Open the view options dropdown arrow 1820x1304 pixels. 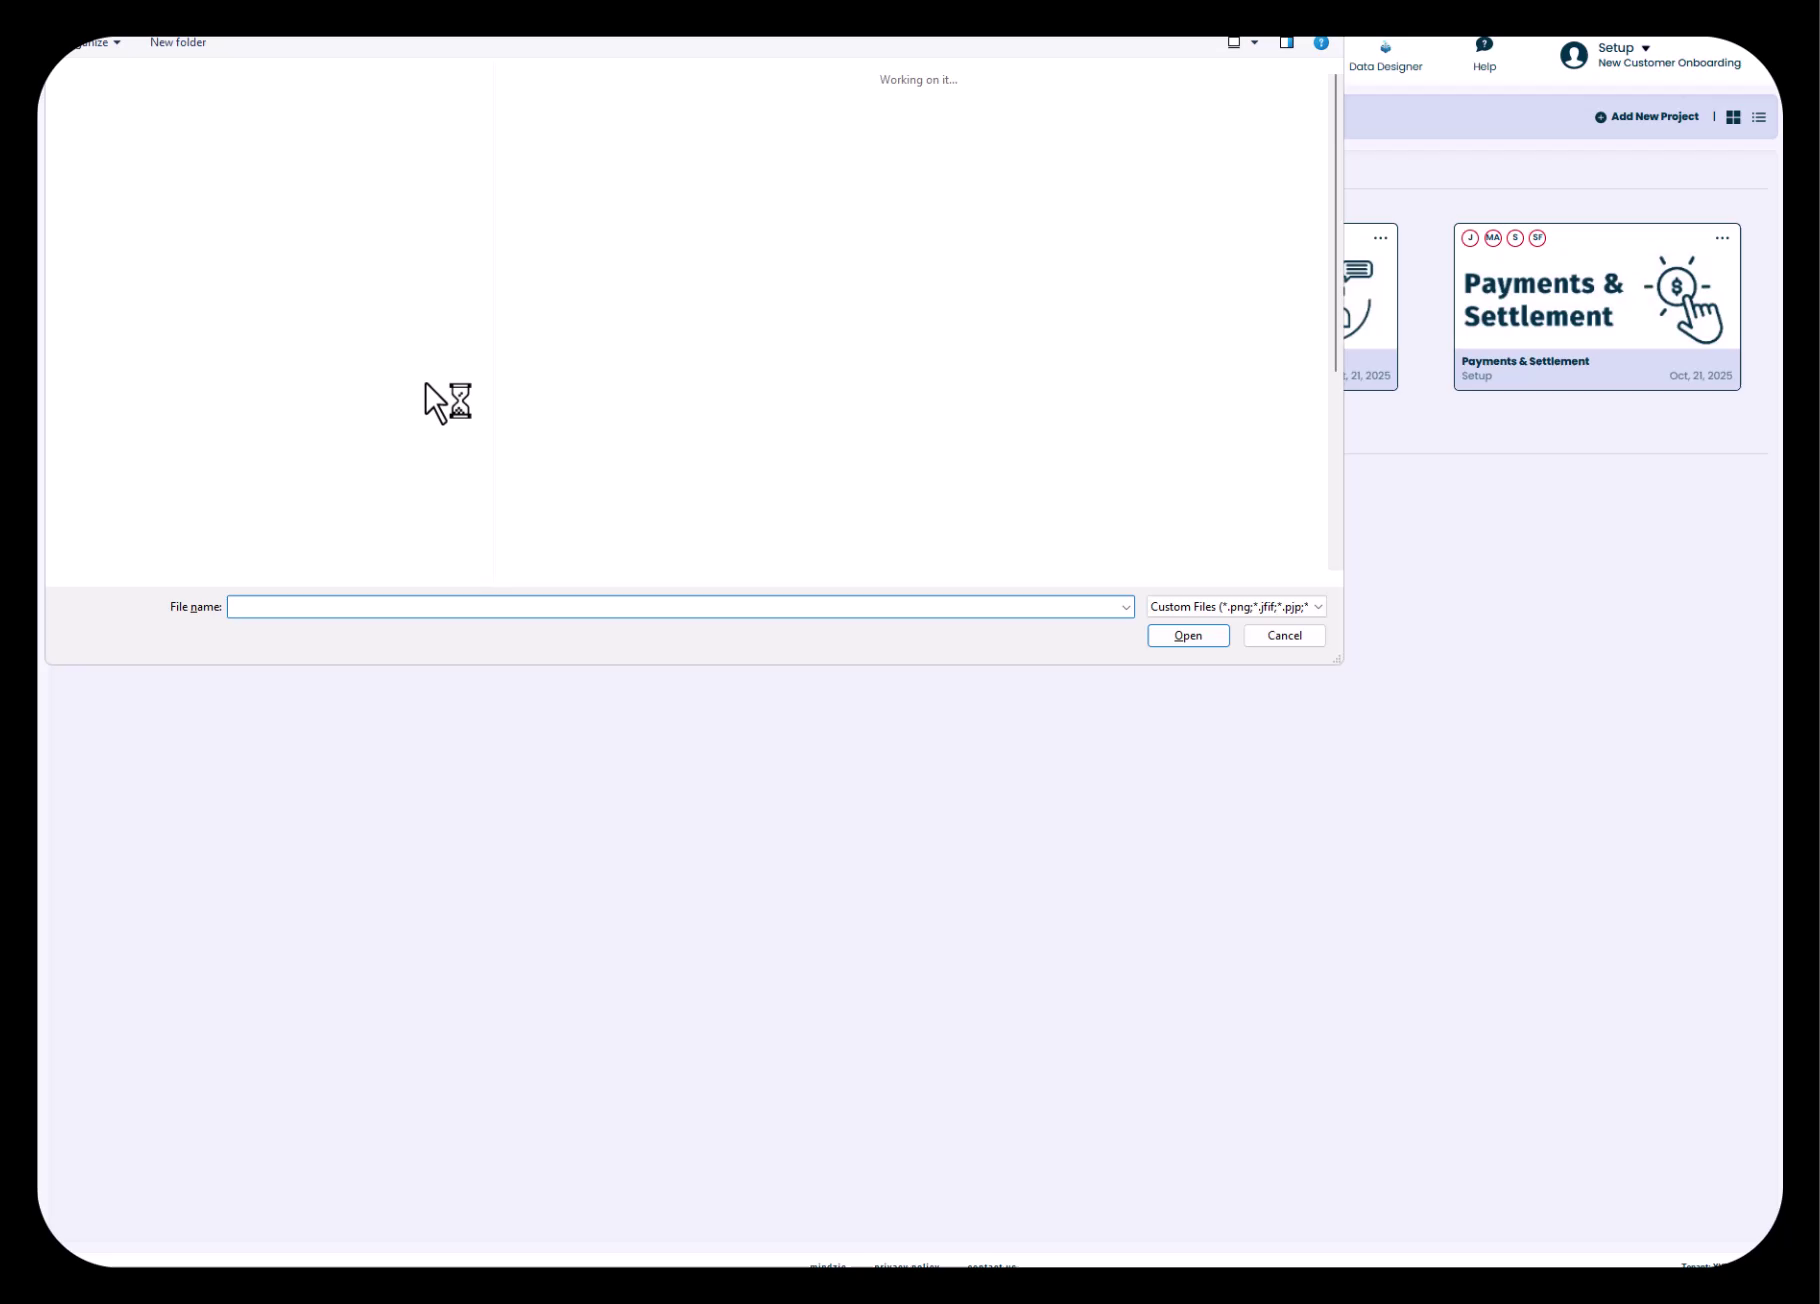pos(1255,42)
